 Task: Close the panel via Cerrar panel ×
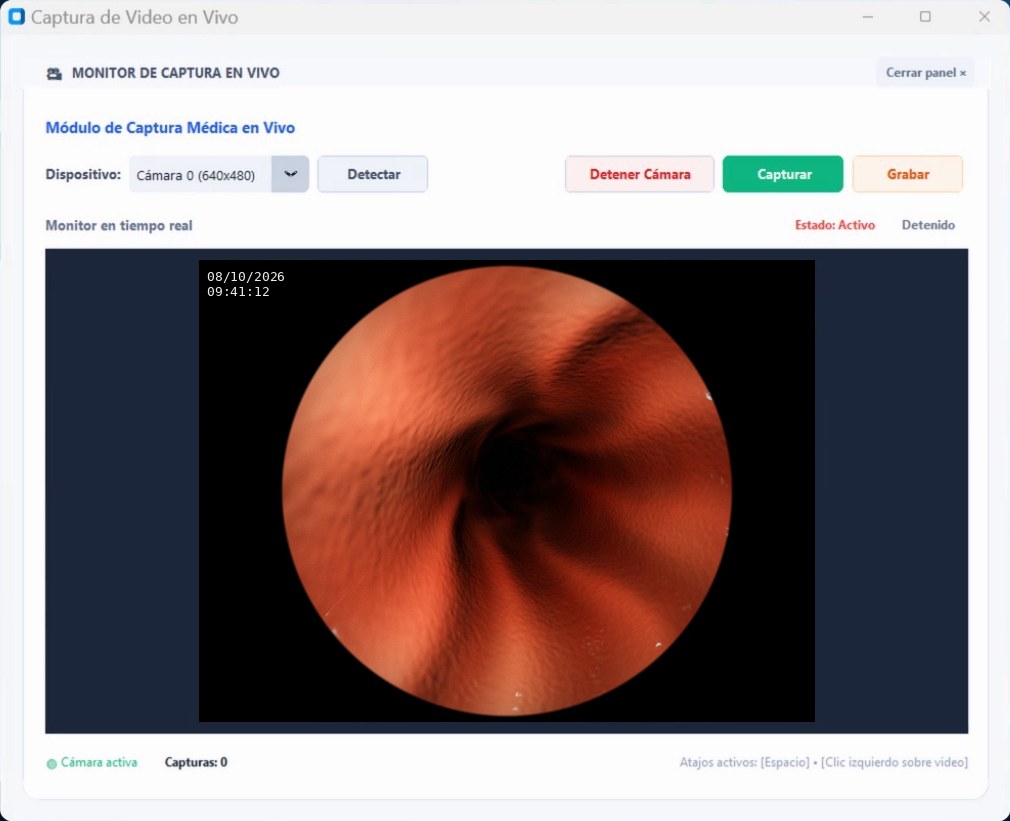pyautogui.click(x=925, y=72)
